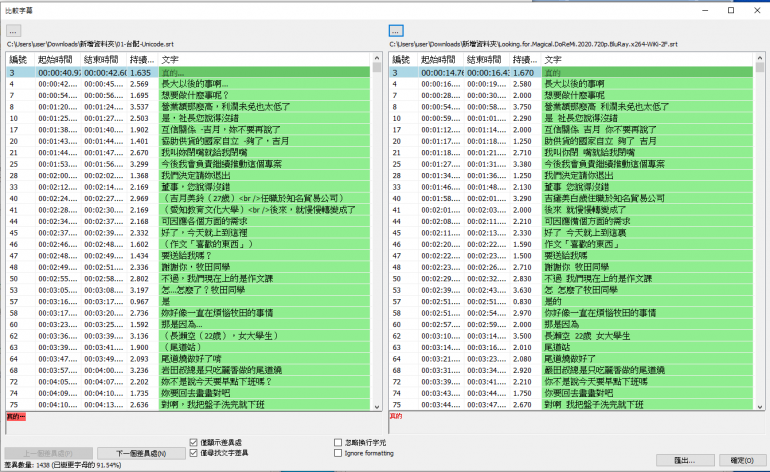Go to next difference with 下一個差異處(N)
Viewport: 770px width, 472px height.
pos(141,453)
